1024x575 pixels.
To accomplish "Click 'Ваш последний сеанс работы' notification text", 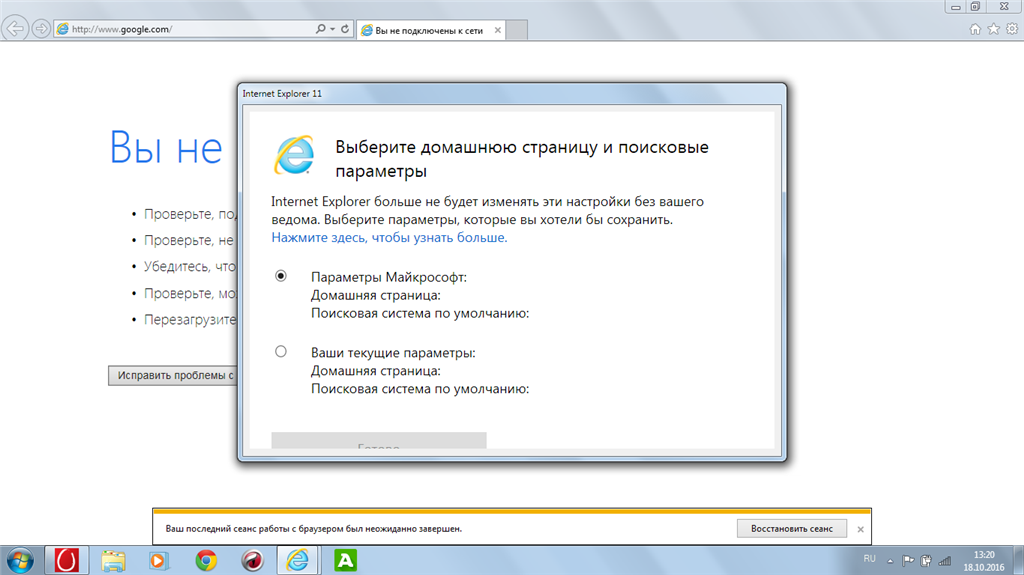I will (313, 529).
